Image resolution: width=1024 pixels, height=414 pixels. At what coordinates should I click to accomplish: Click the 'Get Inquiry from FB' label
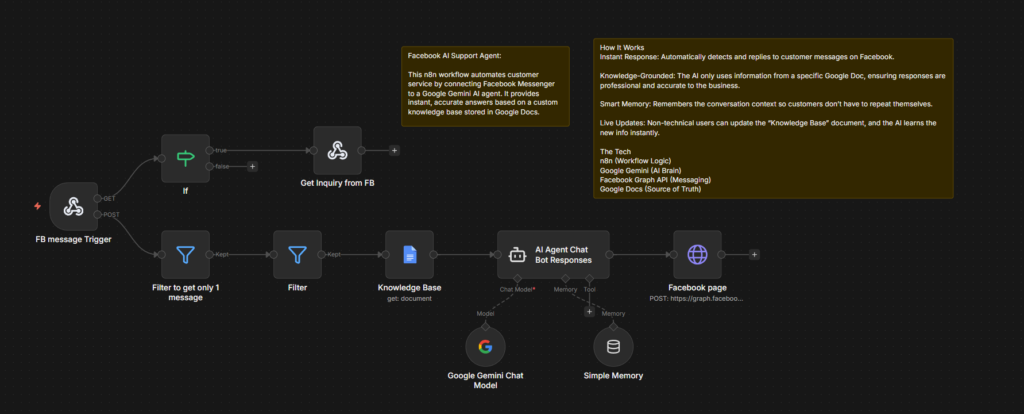337,183
